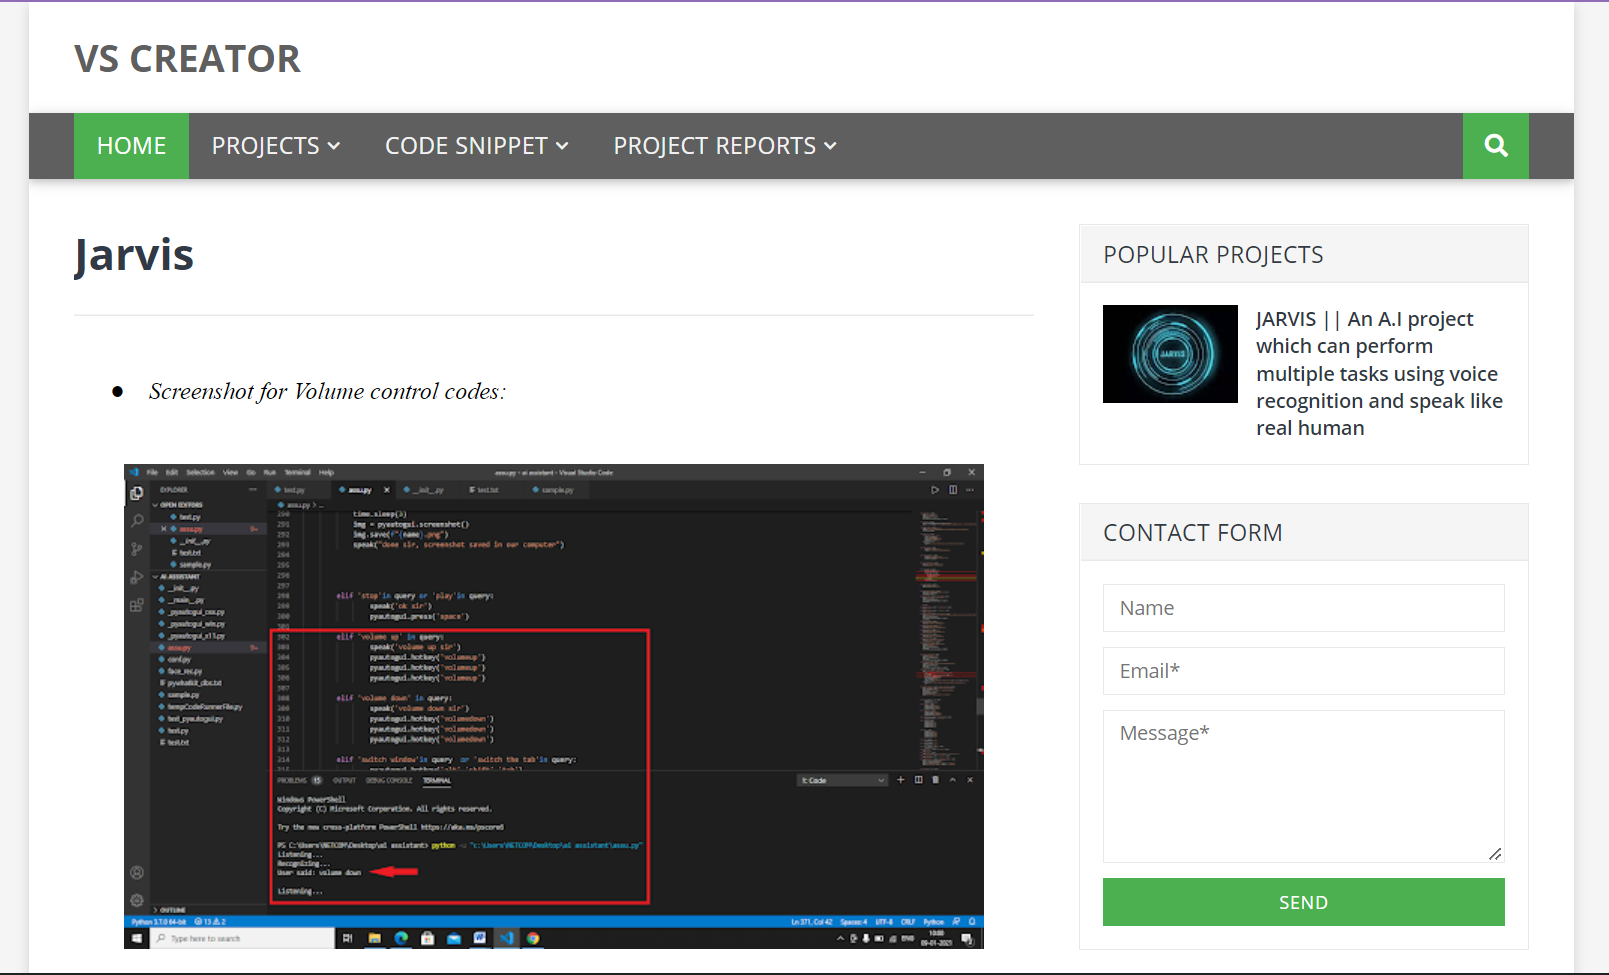Open the site search icon
The width and height of the screenshot is (1609, 975).
1495,146
